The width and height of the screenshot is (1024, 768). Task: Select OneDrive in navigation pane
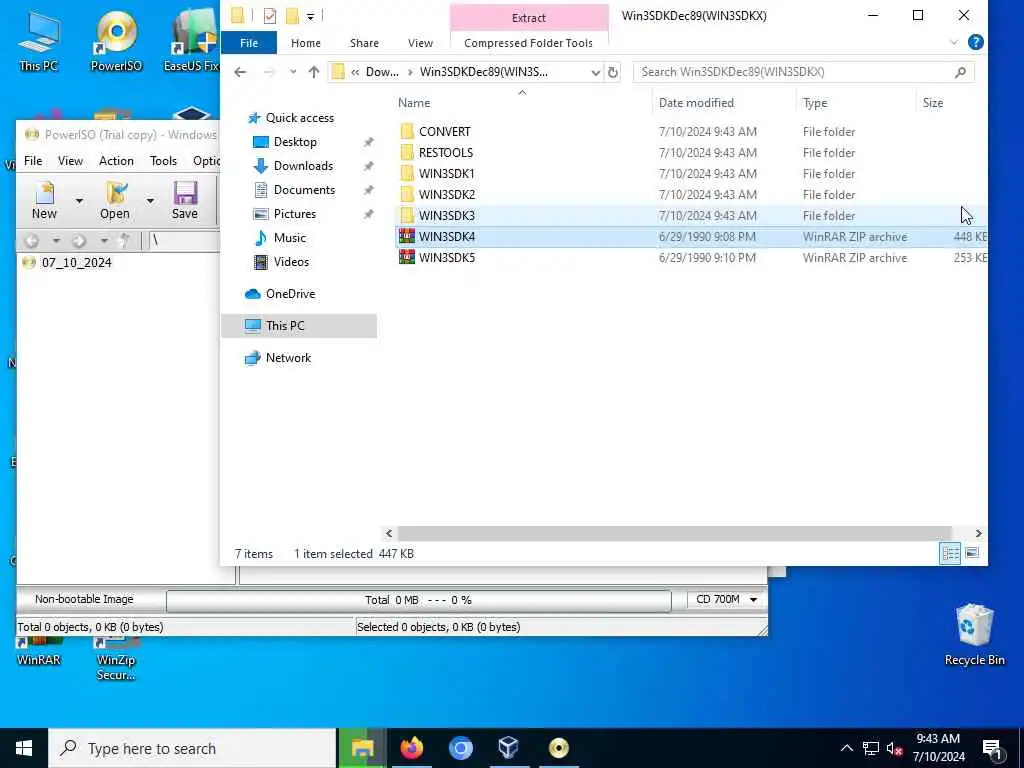[x=291, y=294]
